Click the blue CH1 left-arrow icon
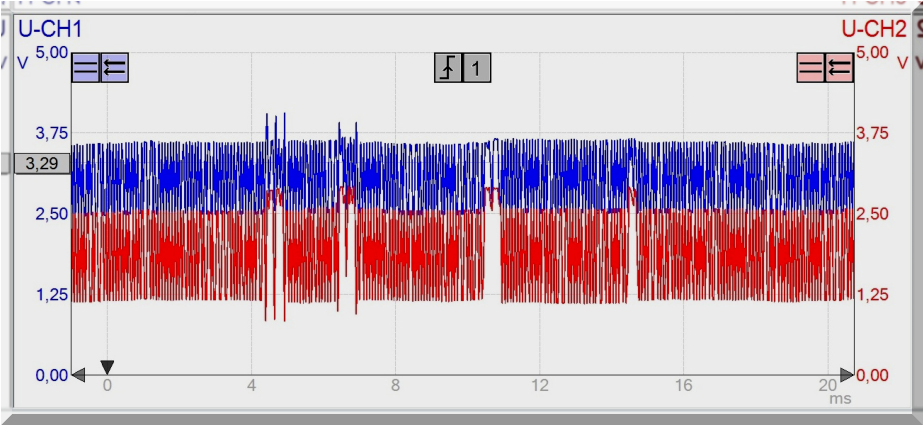The height and width of the screenshot is (426, 924). [x=114, y=67]
